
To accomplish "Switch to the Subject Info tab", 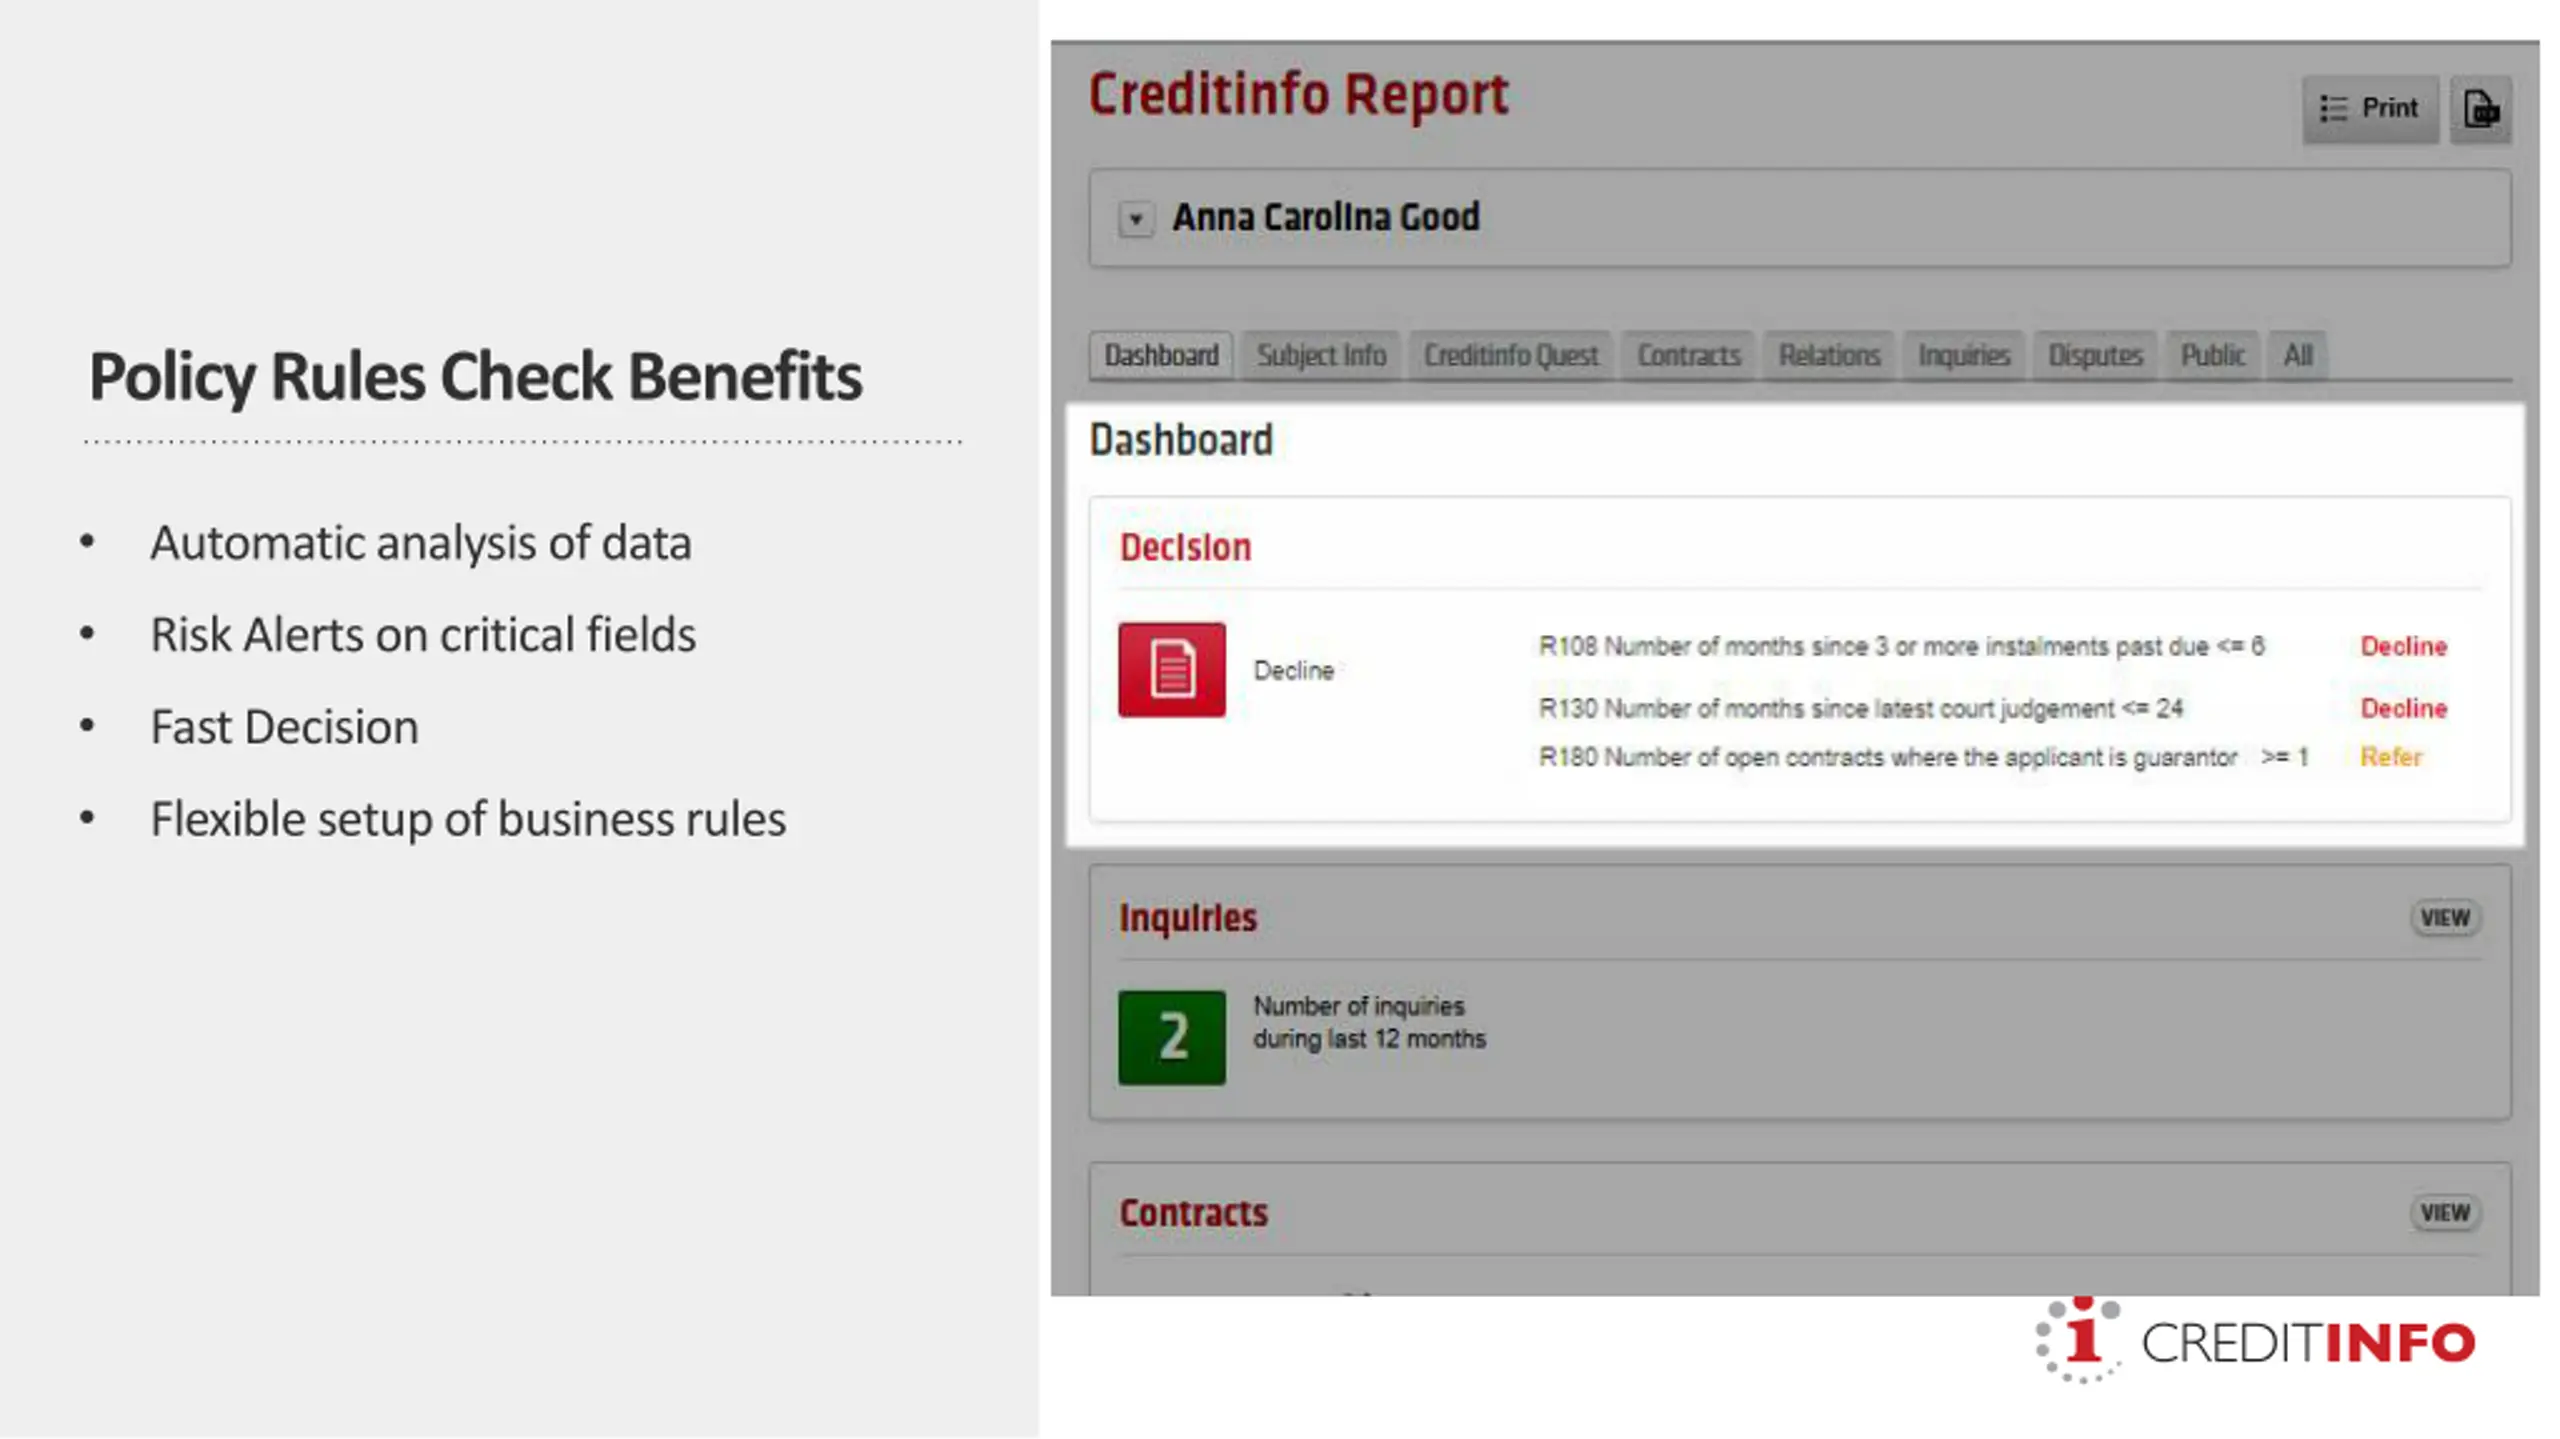I will (1320, 355).
